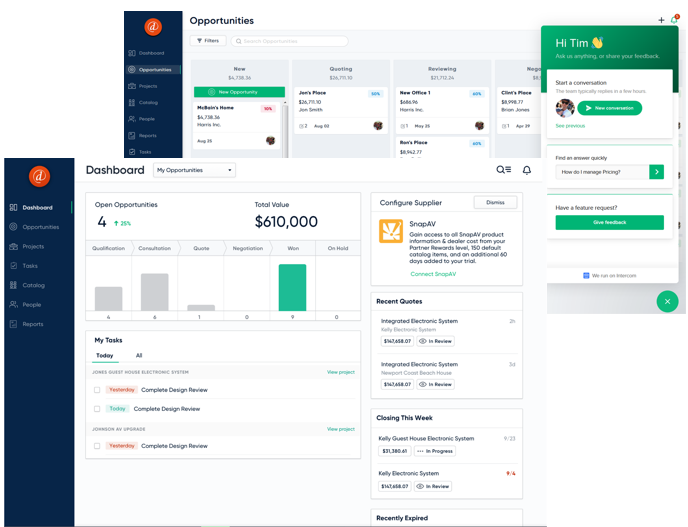Click the search list icon on Dashboard header
This screenshot has width=688, height=527.
503,169
